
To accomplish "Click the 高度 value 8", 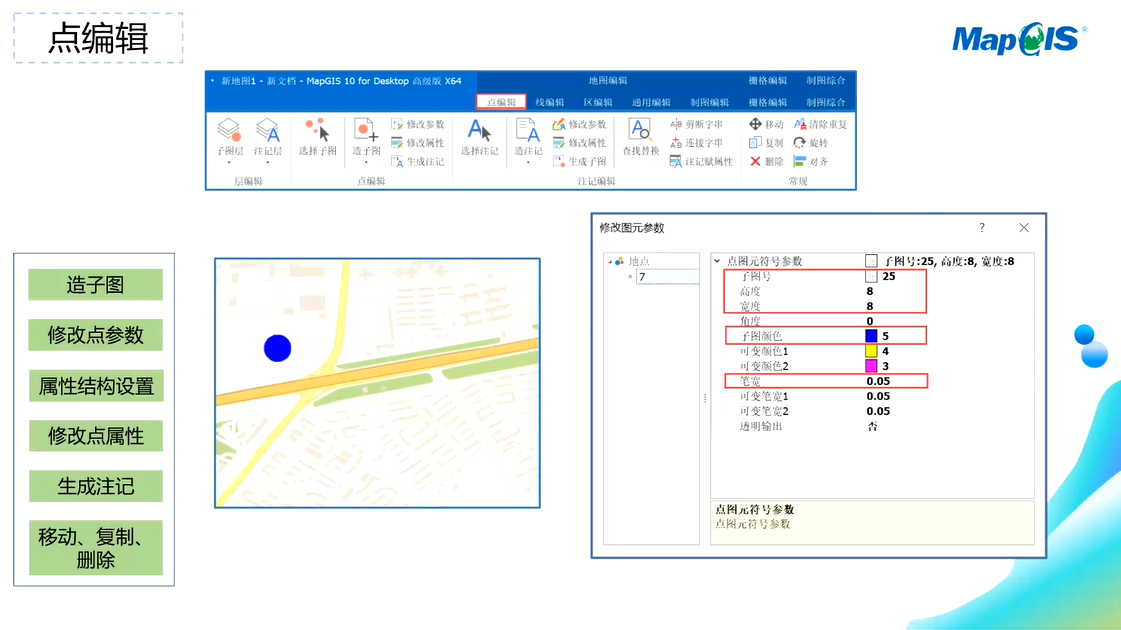I will point(869,291).
